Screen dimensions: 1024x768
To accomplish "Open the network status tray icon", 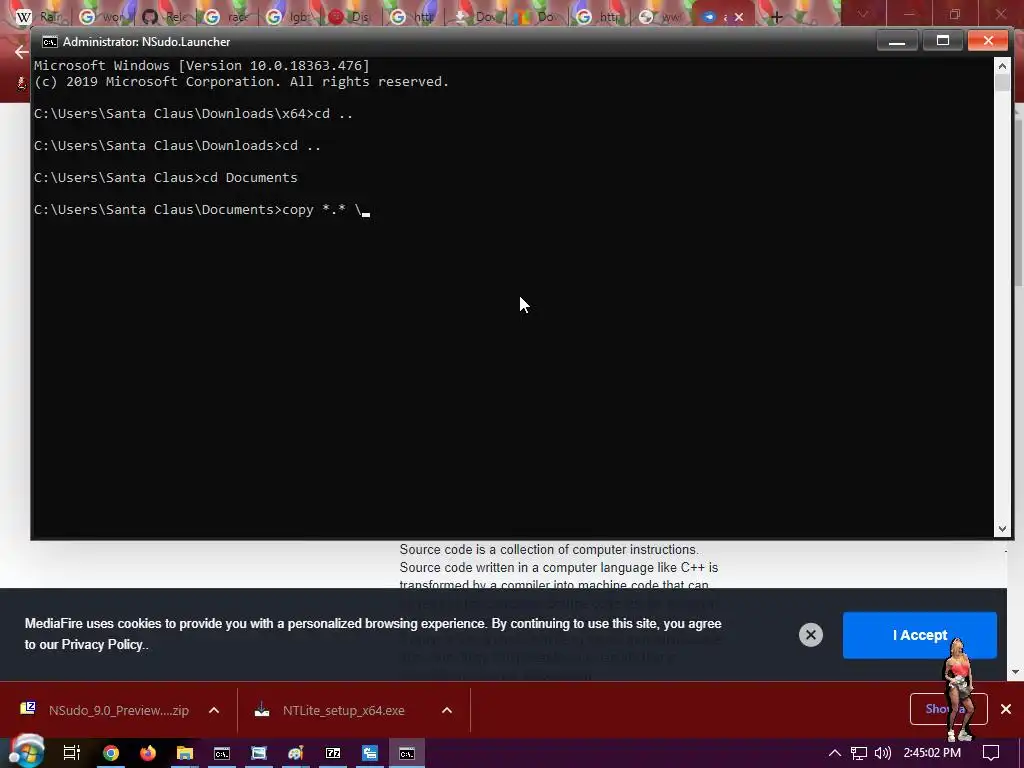I will pos(859,753).
